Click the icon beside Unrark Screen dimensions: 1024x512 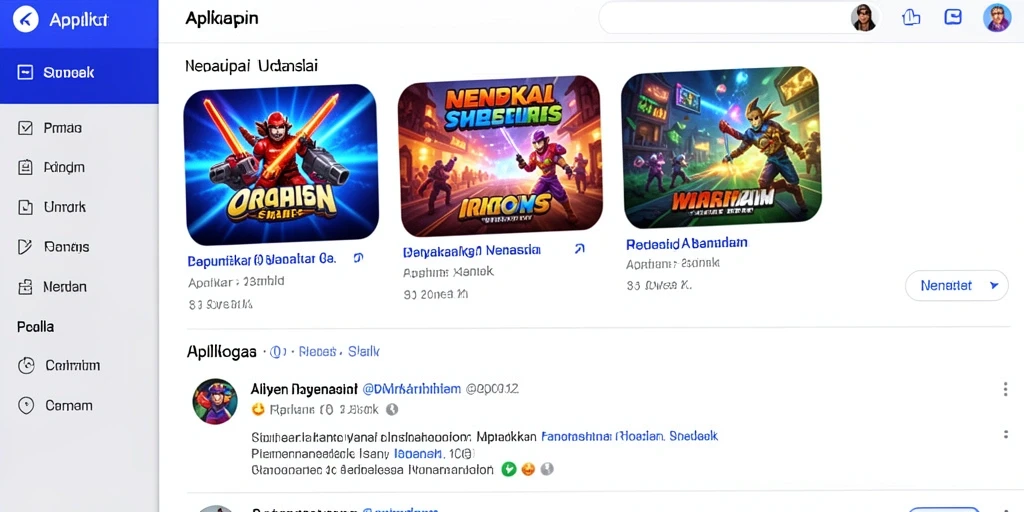click(x=25, y=208)
